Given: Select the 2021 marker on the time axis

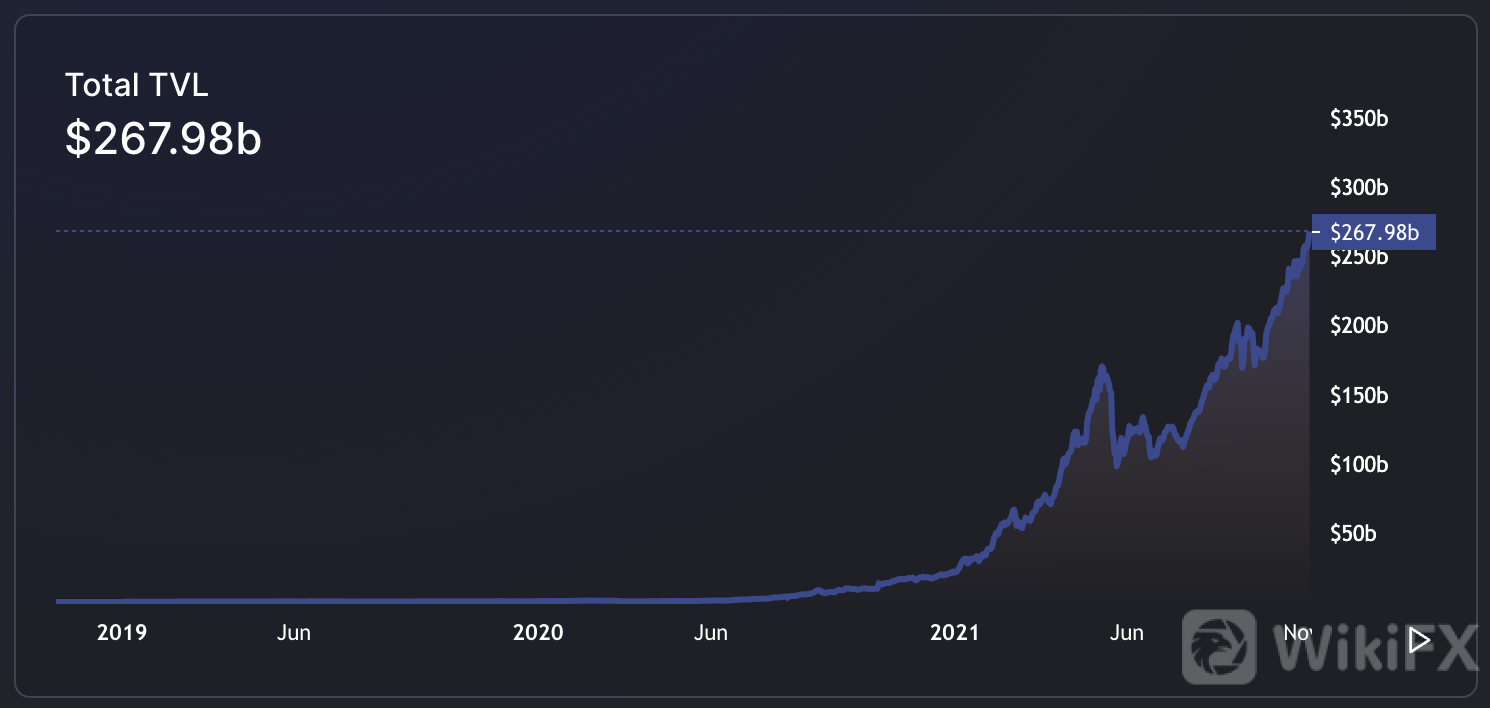Looking at the screenshot, I should [954, 633].
